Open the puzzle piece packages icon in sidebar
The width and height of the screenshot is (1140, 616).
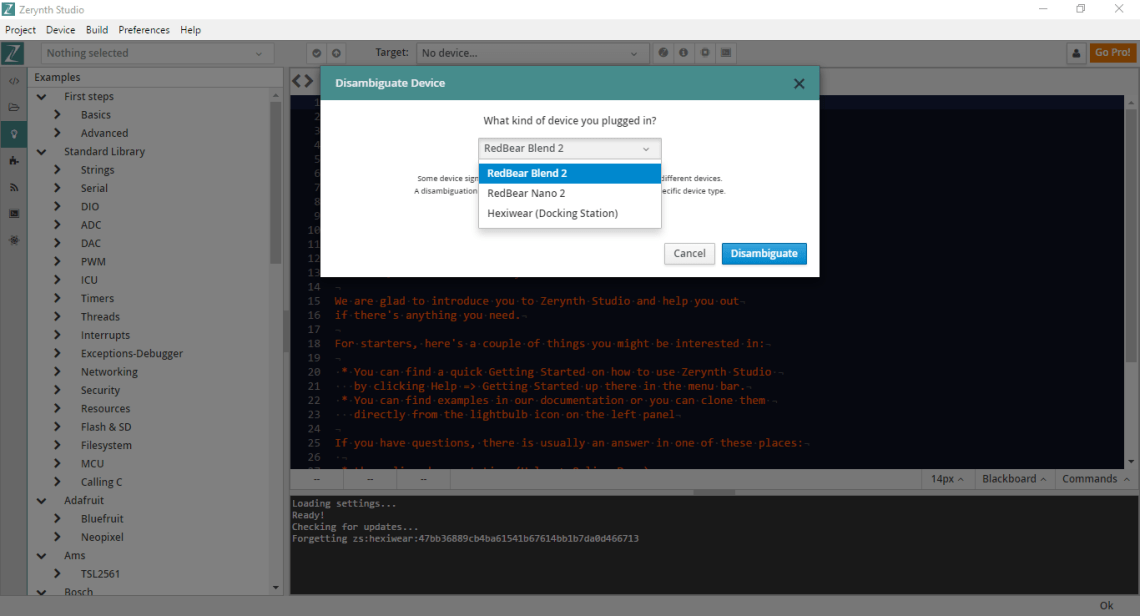coord(14,161)
